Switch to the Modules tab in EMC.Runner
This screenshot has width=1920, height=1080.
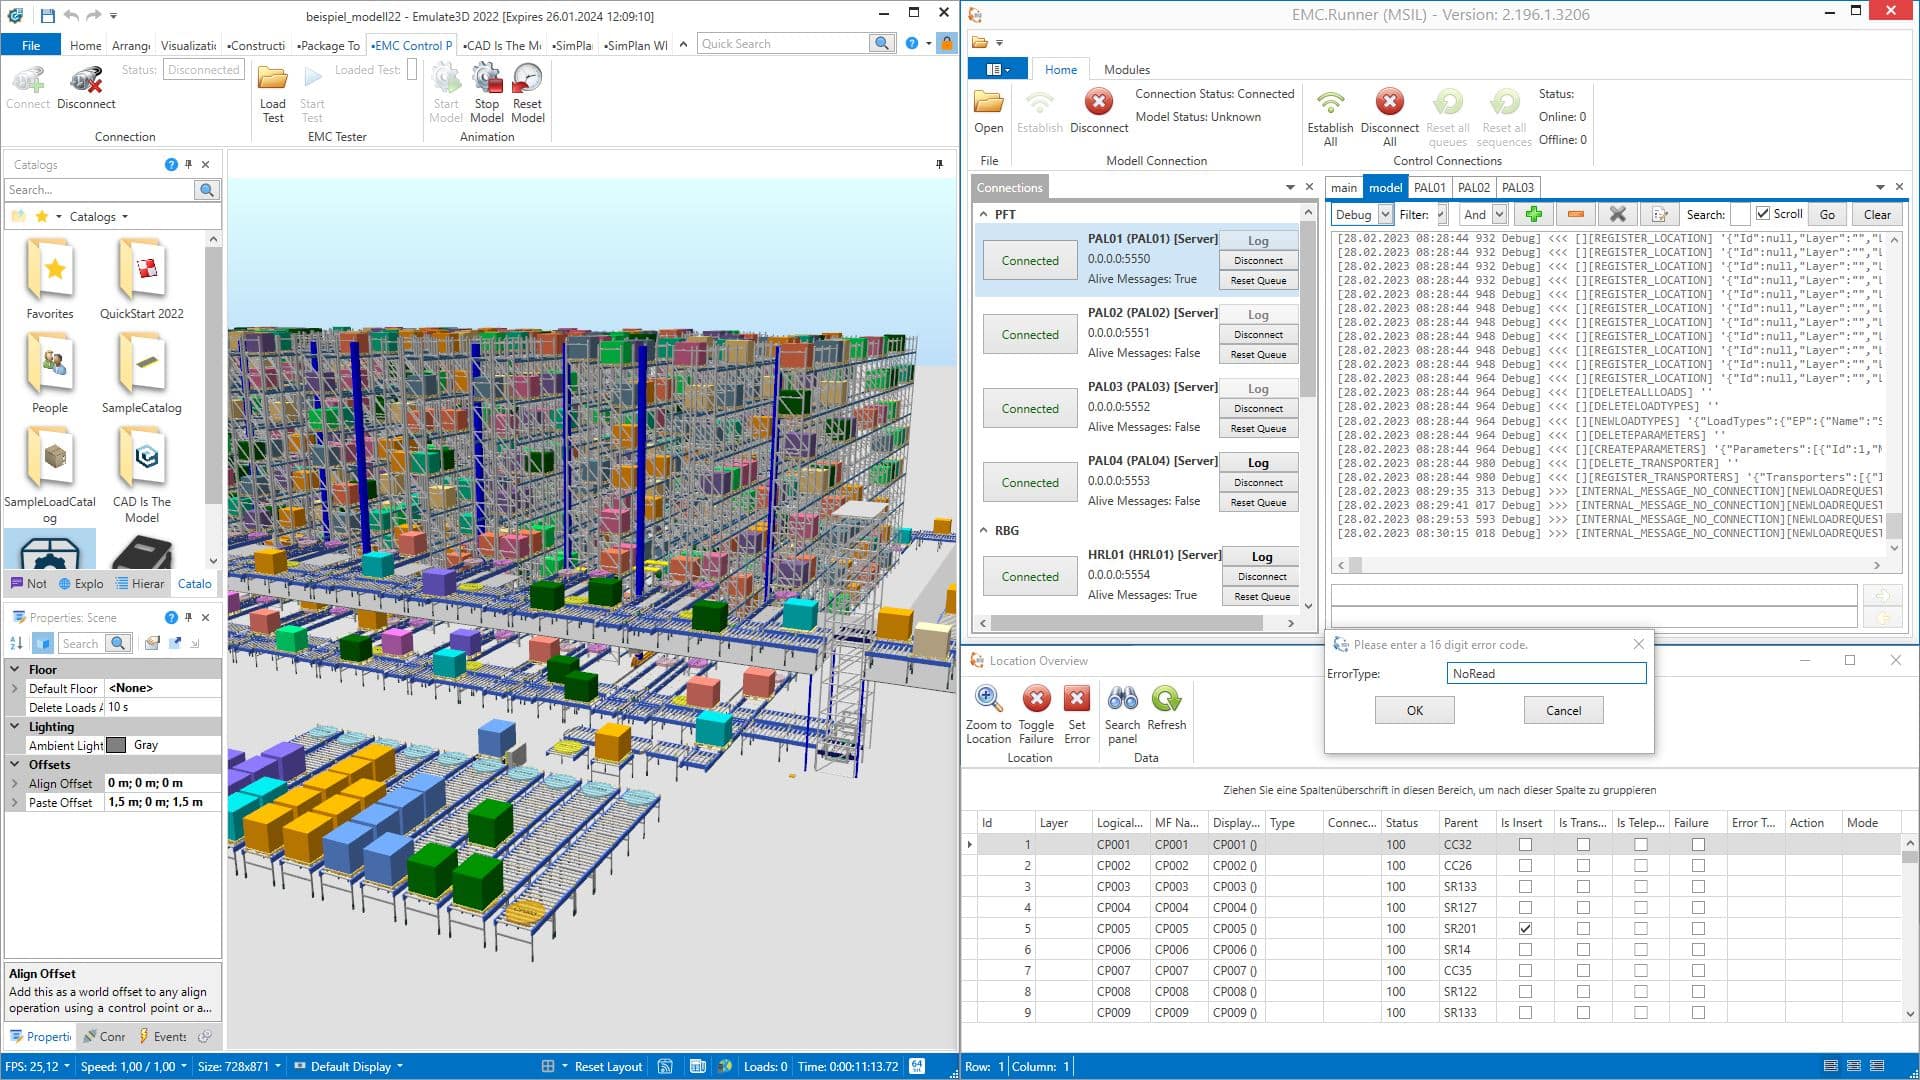click(x=1126, y=69)
